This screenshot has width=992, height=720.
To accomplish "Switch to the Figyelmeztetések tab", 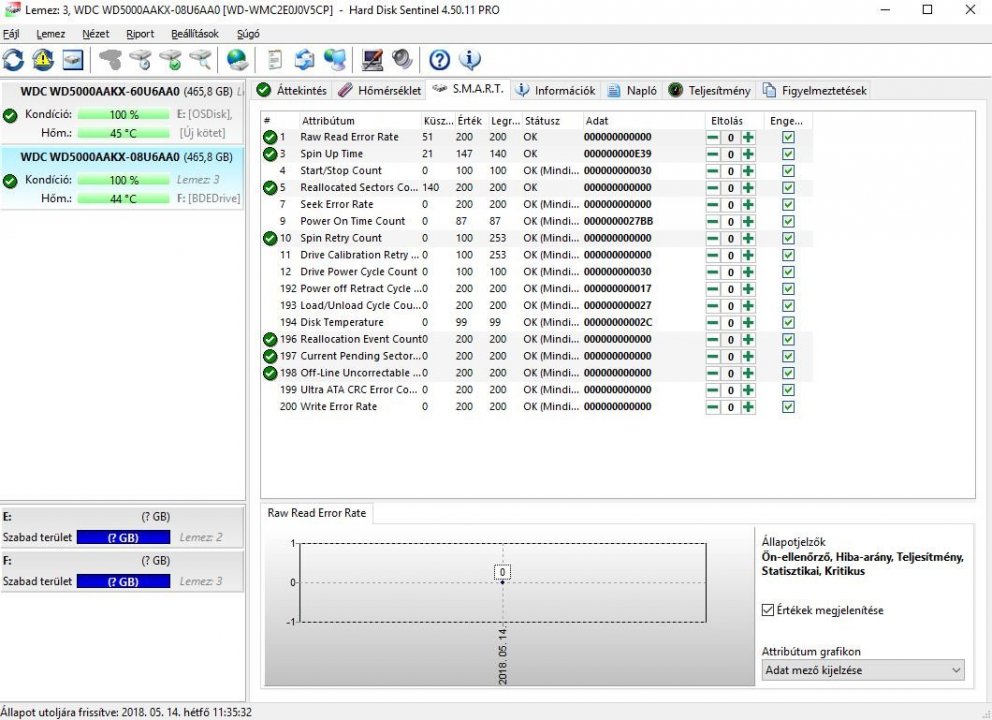I will tap(815, 90).
